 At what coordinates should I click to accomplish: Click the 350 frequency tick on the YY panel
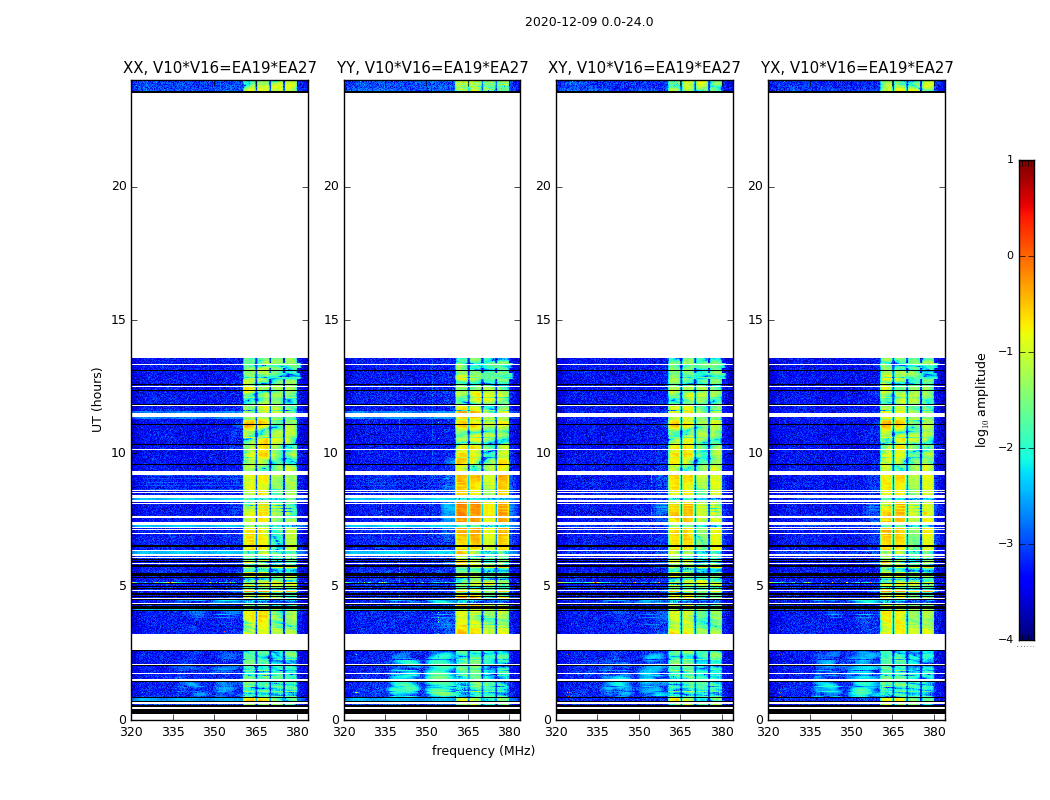click(427, 732)
